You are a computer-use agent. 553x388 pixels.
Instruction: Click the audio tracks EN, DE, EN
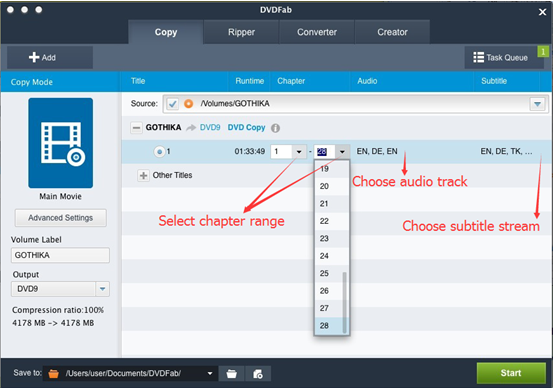click(377, 151)
